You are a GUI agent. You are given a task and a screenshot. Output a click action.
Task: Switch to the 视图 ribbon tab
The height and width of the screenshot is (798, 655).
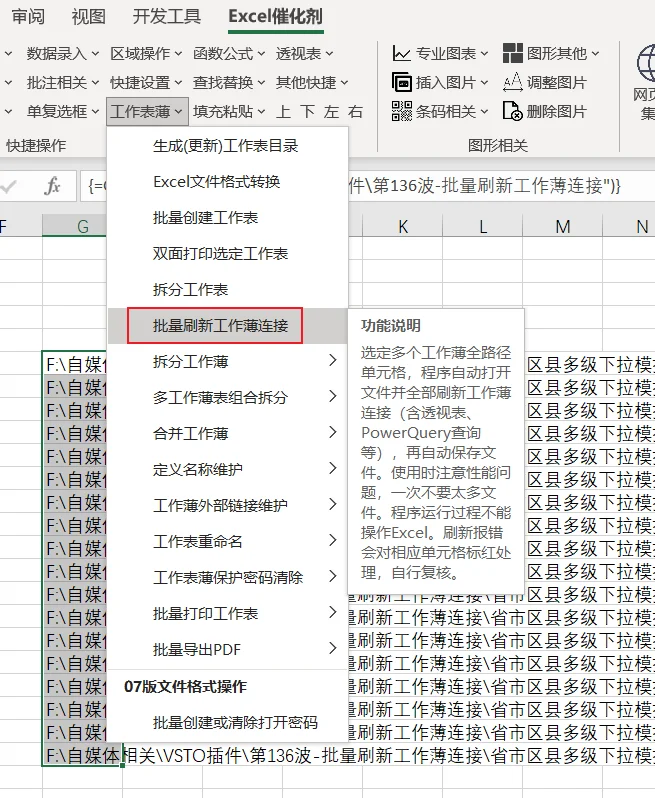(x=89, y=17)
